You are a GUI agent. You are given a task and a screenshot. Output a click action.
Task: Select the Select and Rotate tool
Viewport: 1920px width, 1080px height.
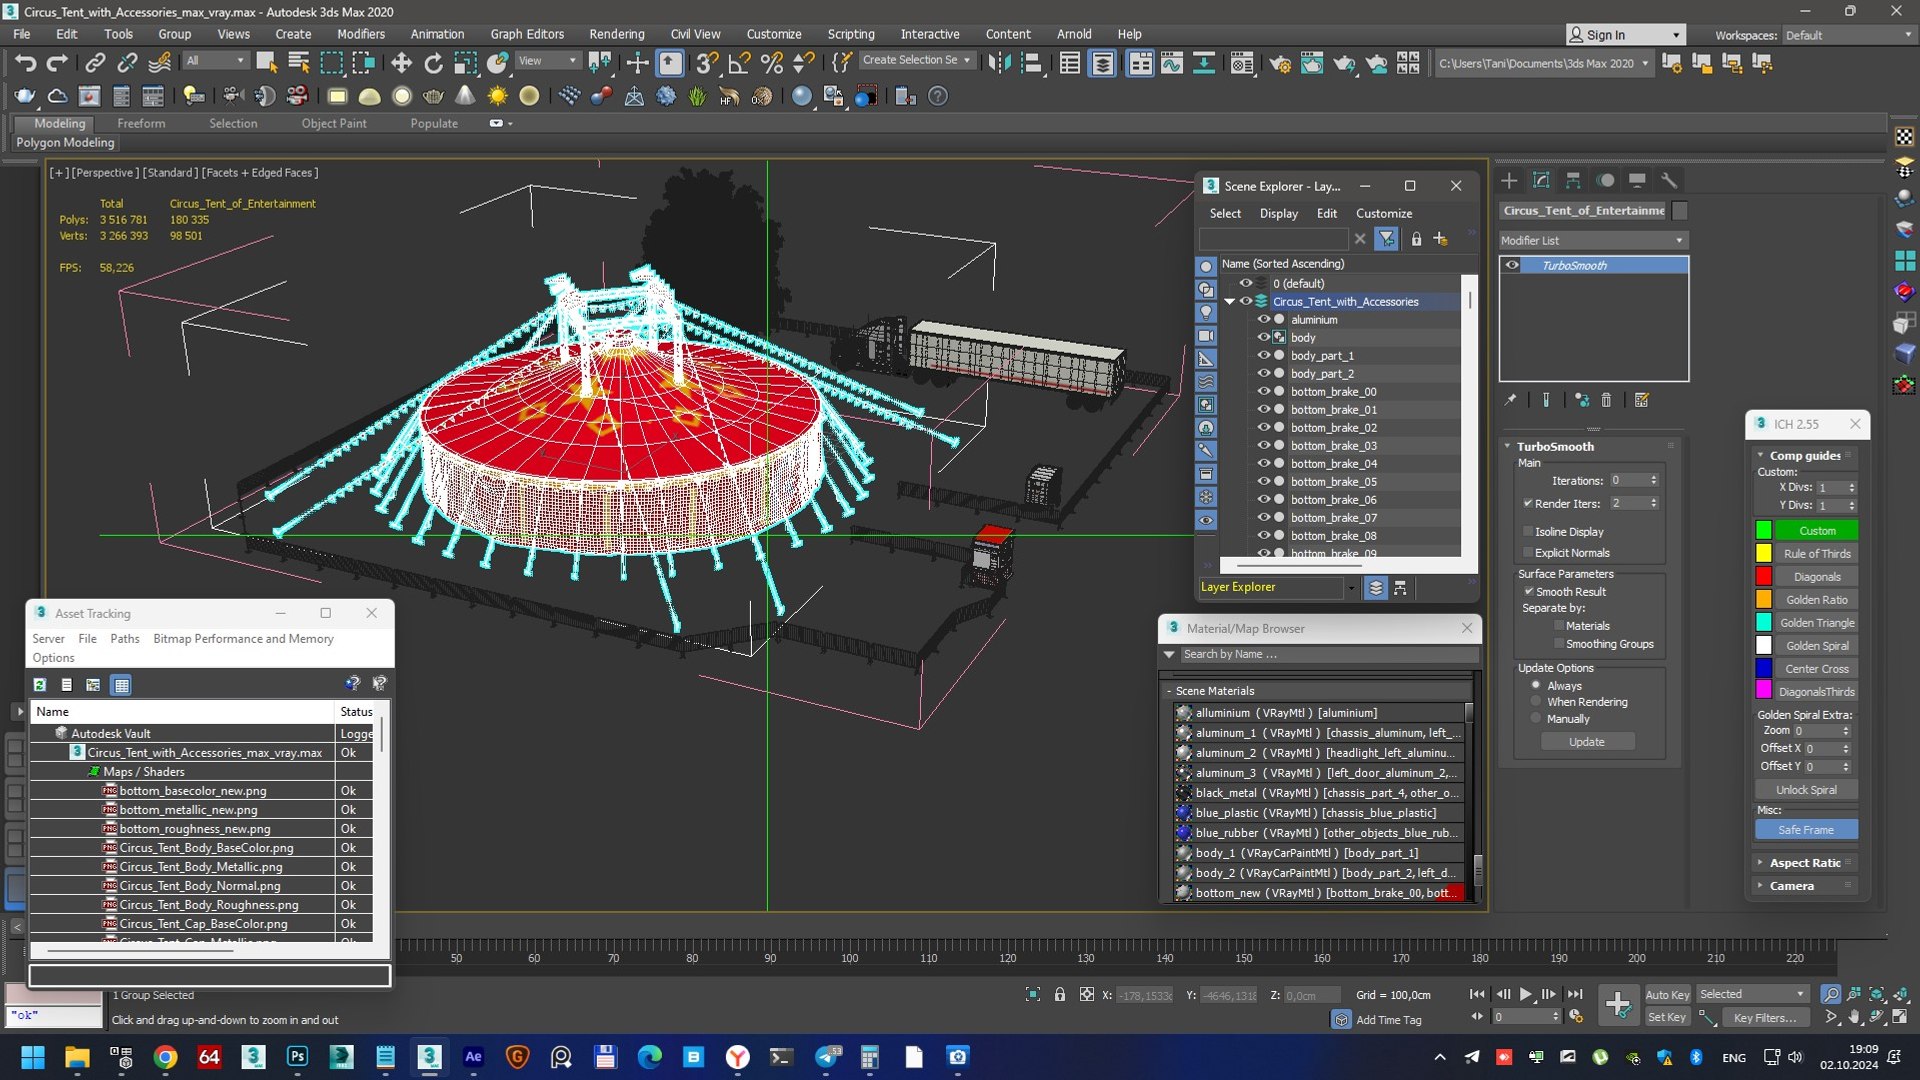pos(433,63)
